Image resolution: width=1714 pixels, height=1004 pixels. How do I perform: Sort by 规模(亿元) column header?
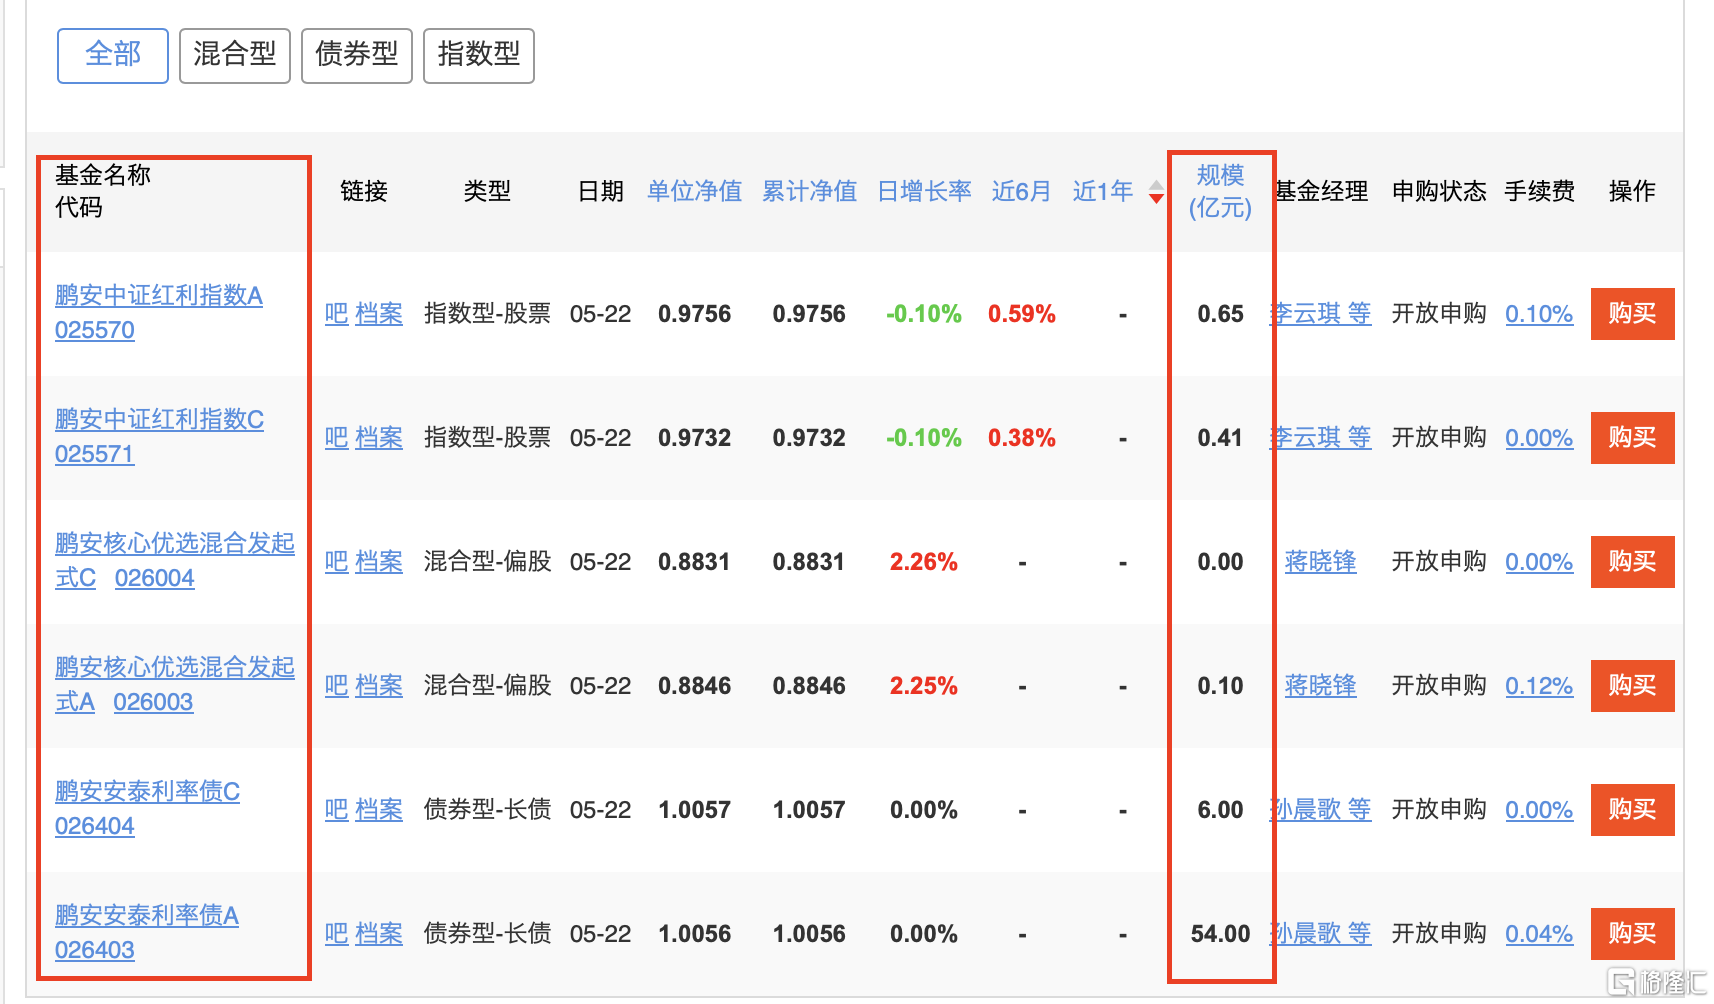[1221, 191]
